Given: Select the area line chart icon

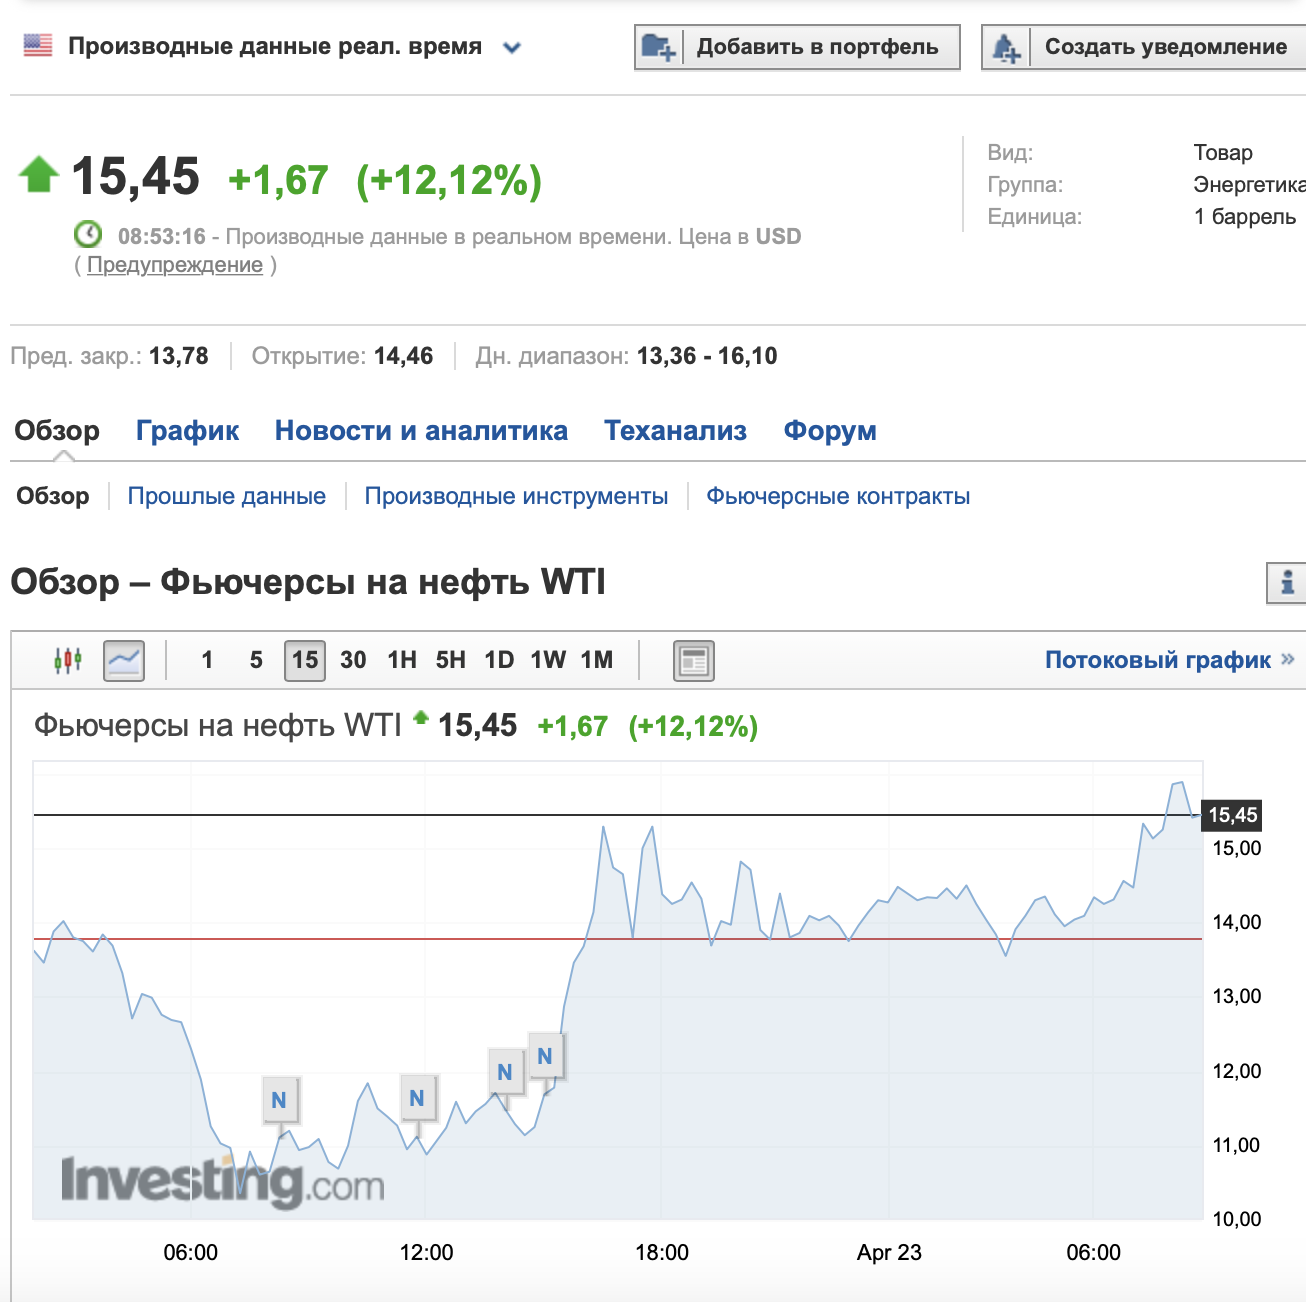Looking at the screenshot, I should (124, 660).
